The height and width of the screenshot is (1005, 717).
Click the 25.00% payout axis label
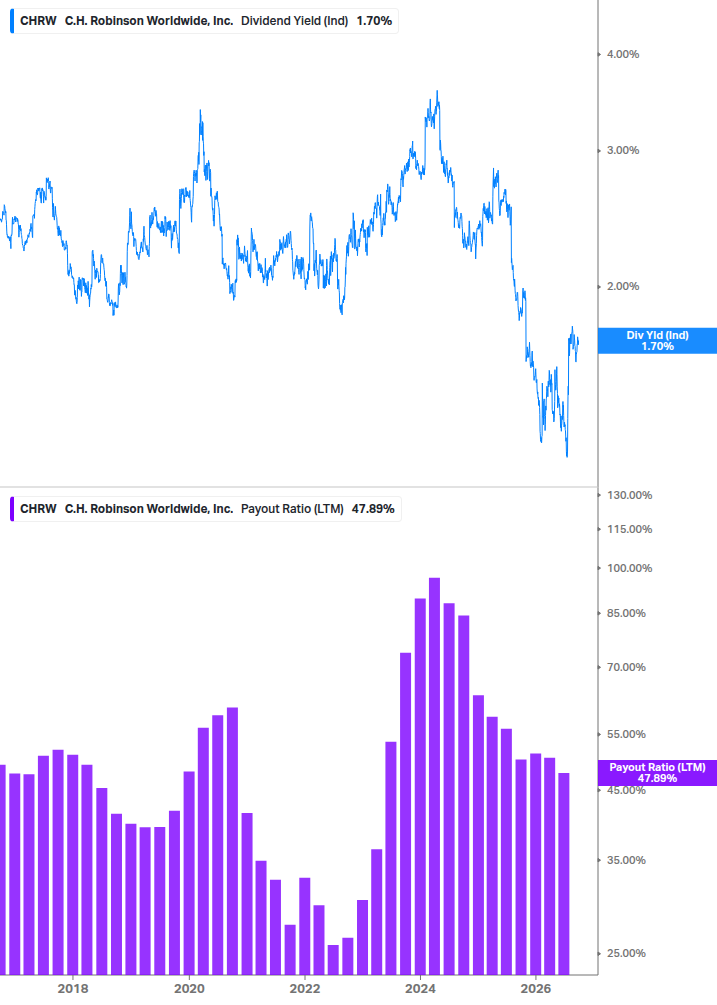[626, 954]
